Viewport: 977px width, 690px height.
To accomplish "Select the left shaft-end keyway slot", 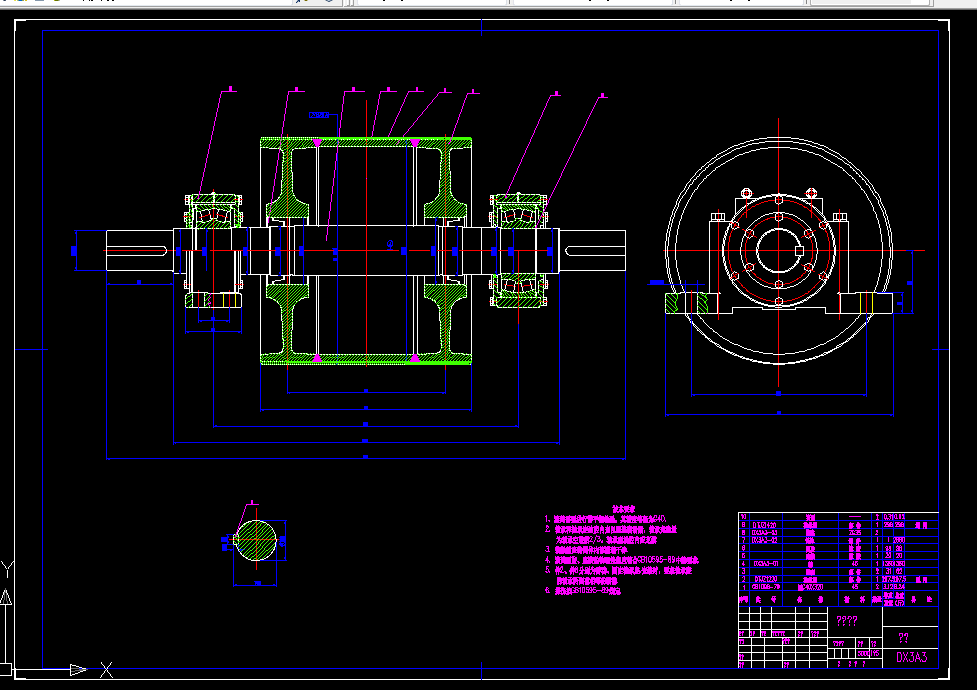I will tap(136, 251).
